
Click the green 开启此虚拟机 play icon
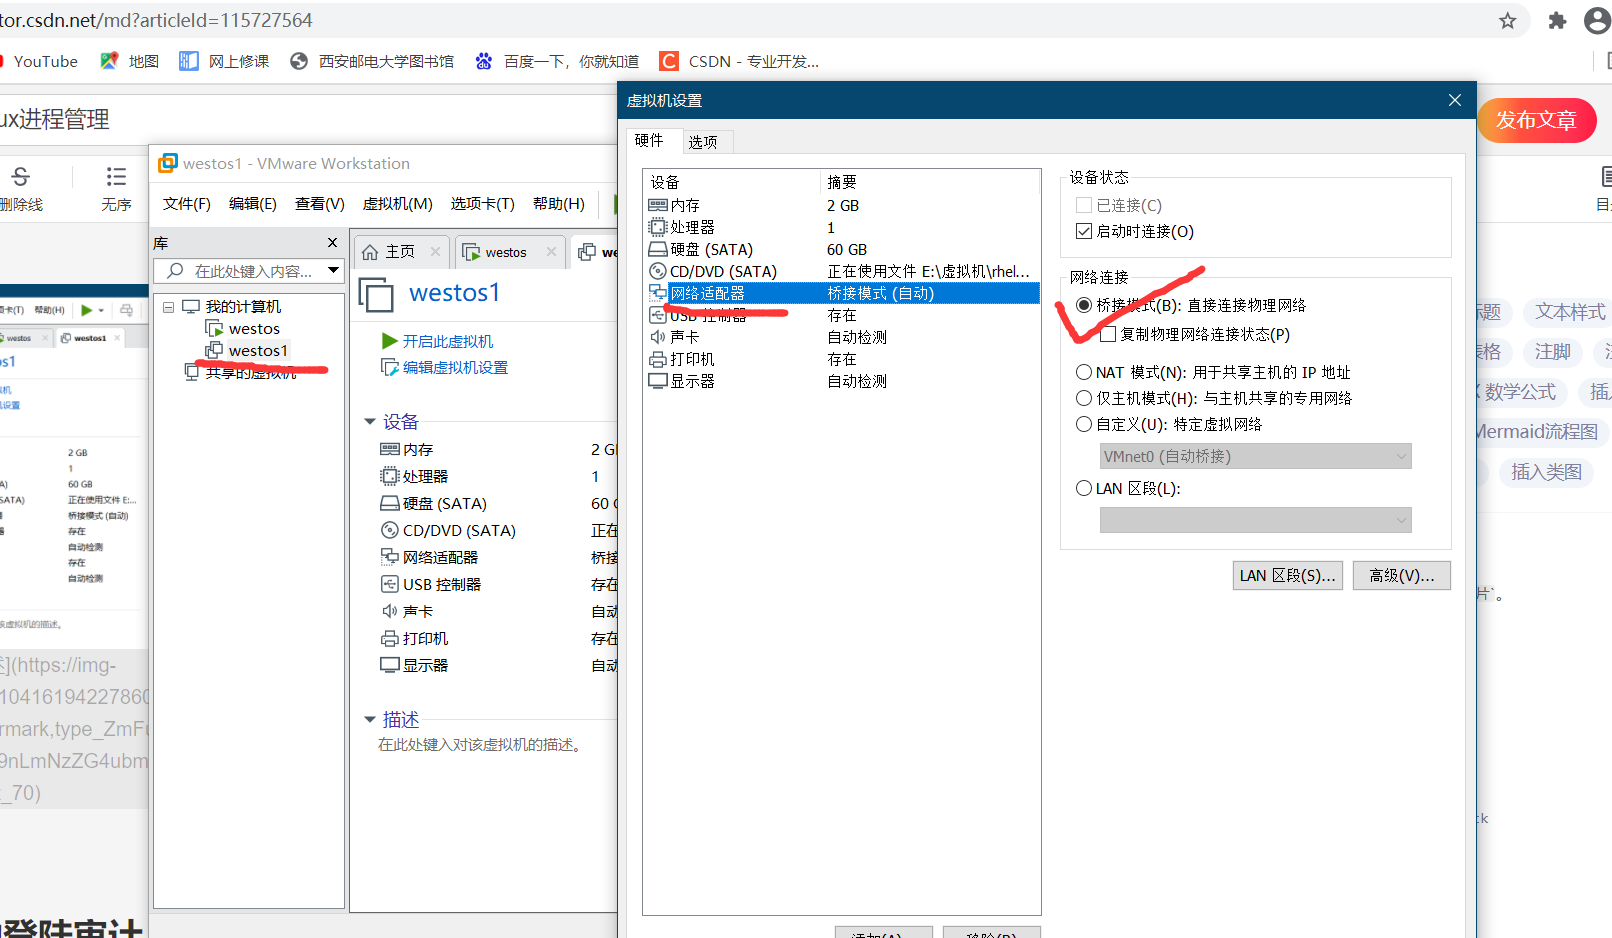pyautogui.click(x=389, y=340)
